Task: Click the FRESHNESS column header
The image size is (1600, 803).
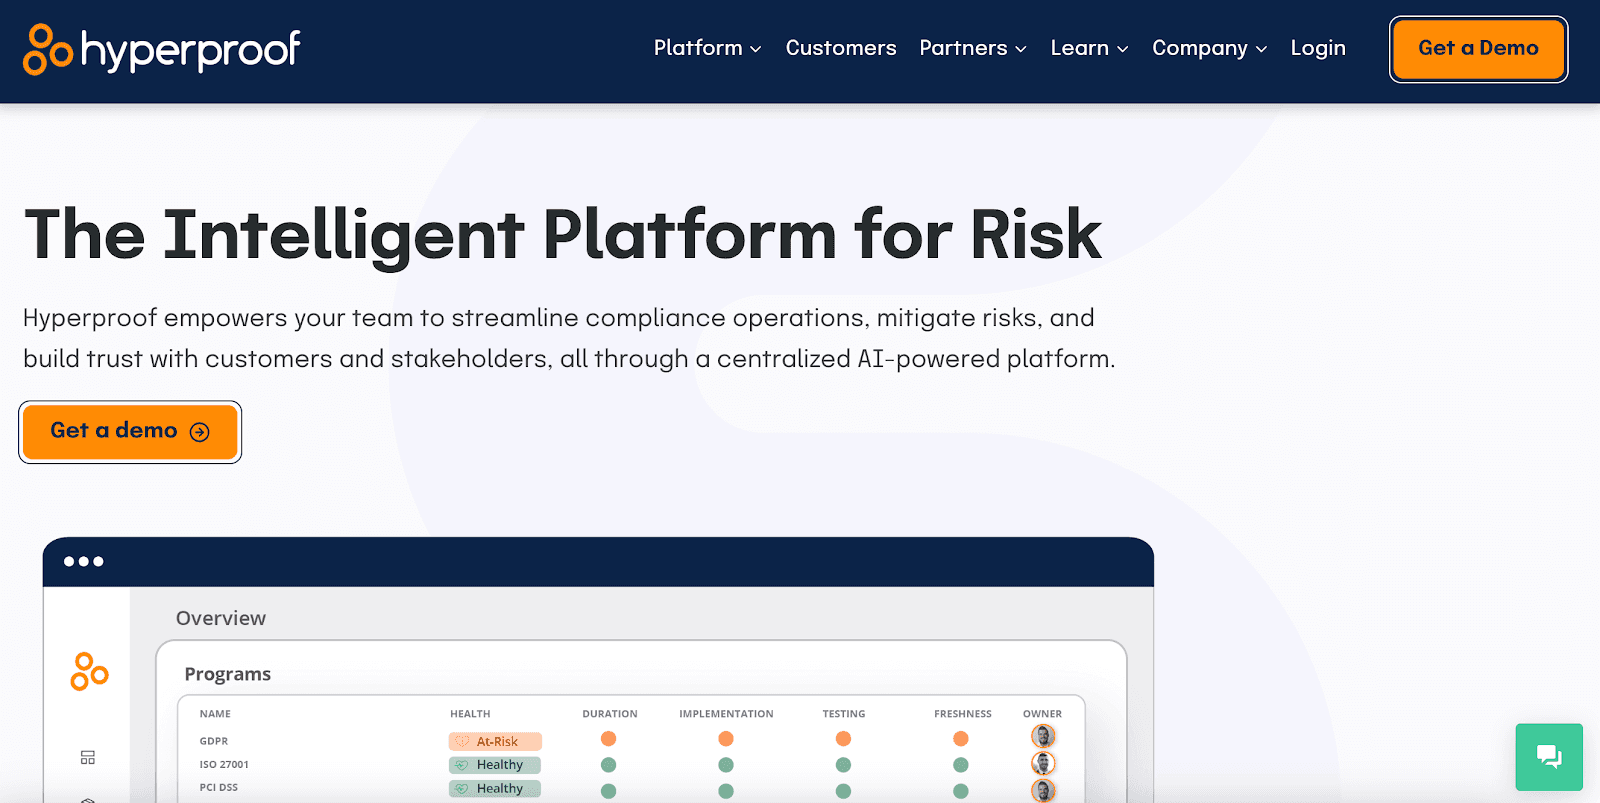Action: coord(963,714)
